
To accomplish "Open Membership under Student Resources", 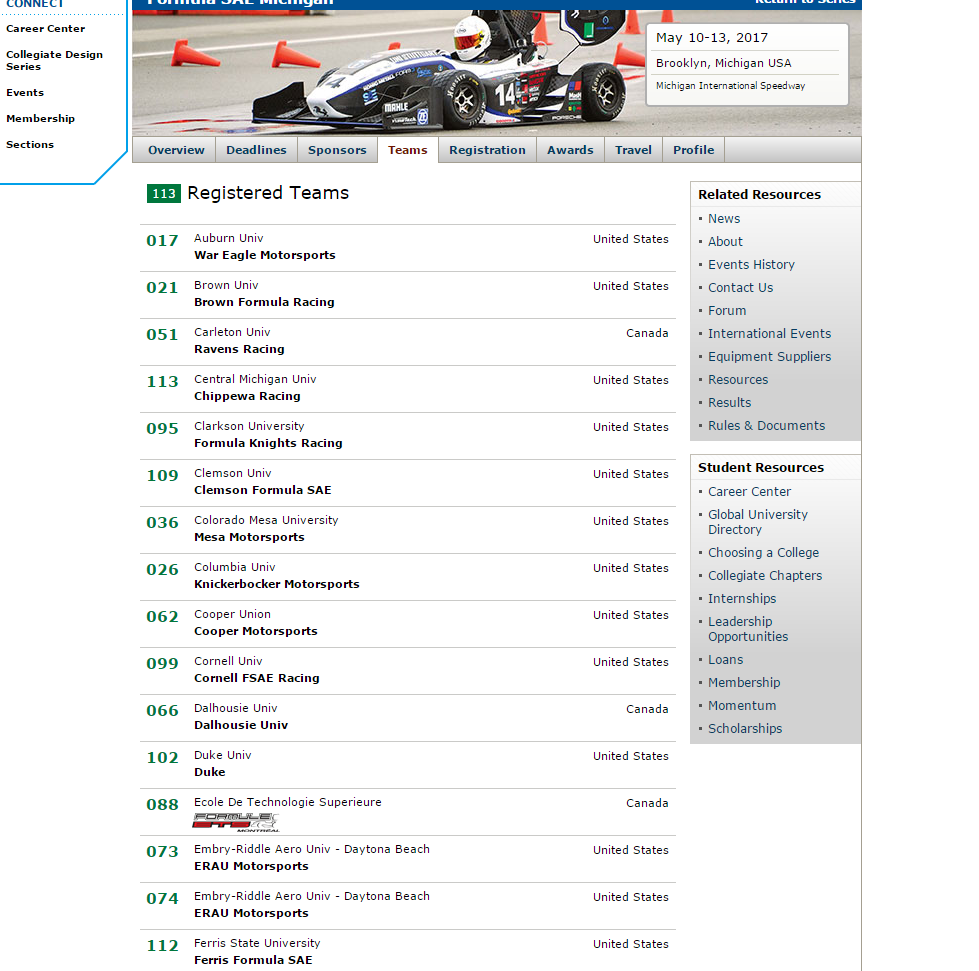I will click(744, 683).
